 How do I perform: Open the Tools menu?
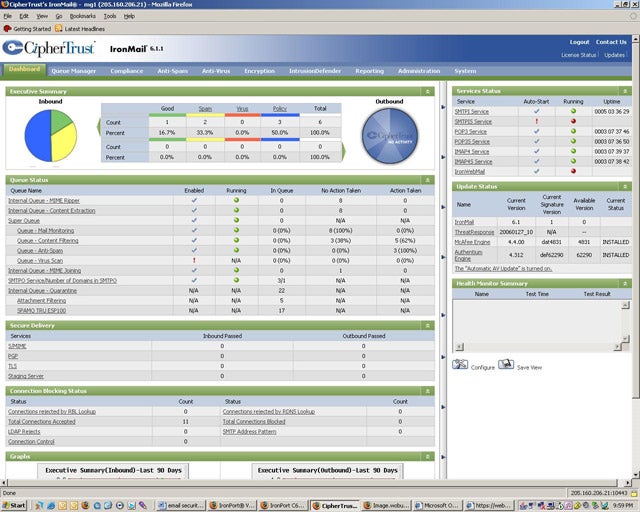pos(110,16)
